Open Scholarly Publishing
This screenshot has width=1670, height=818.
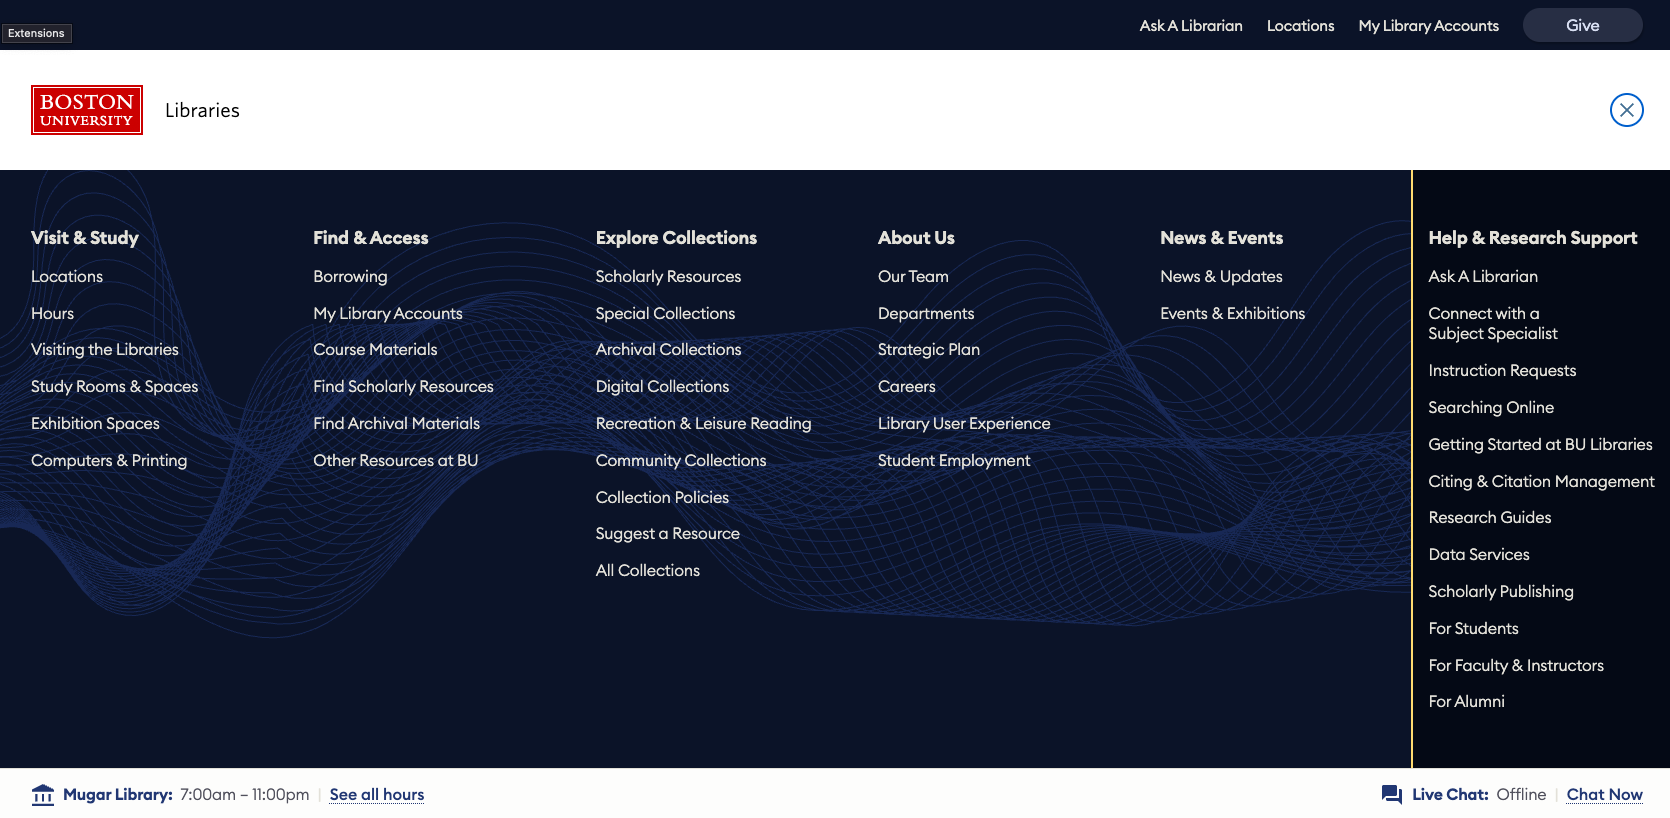pos(1501,591)
